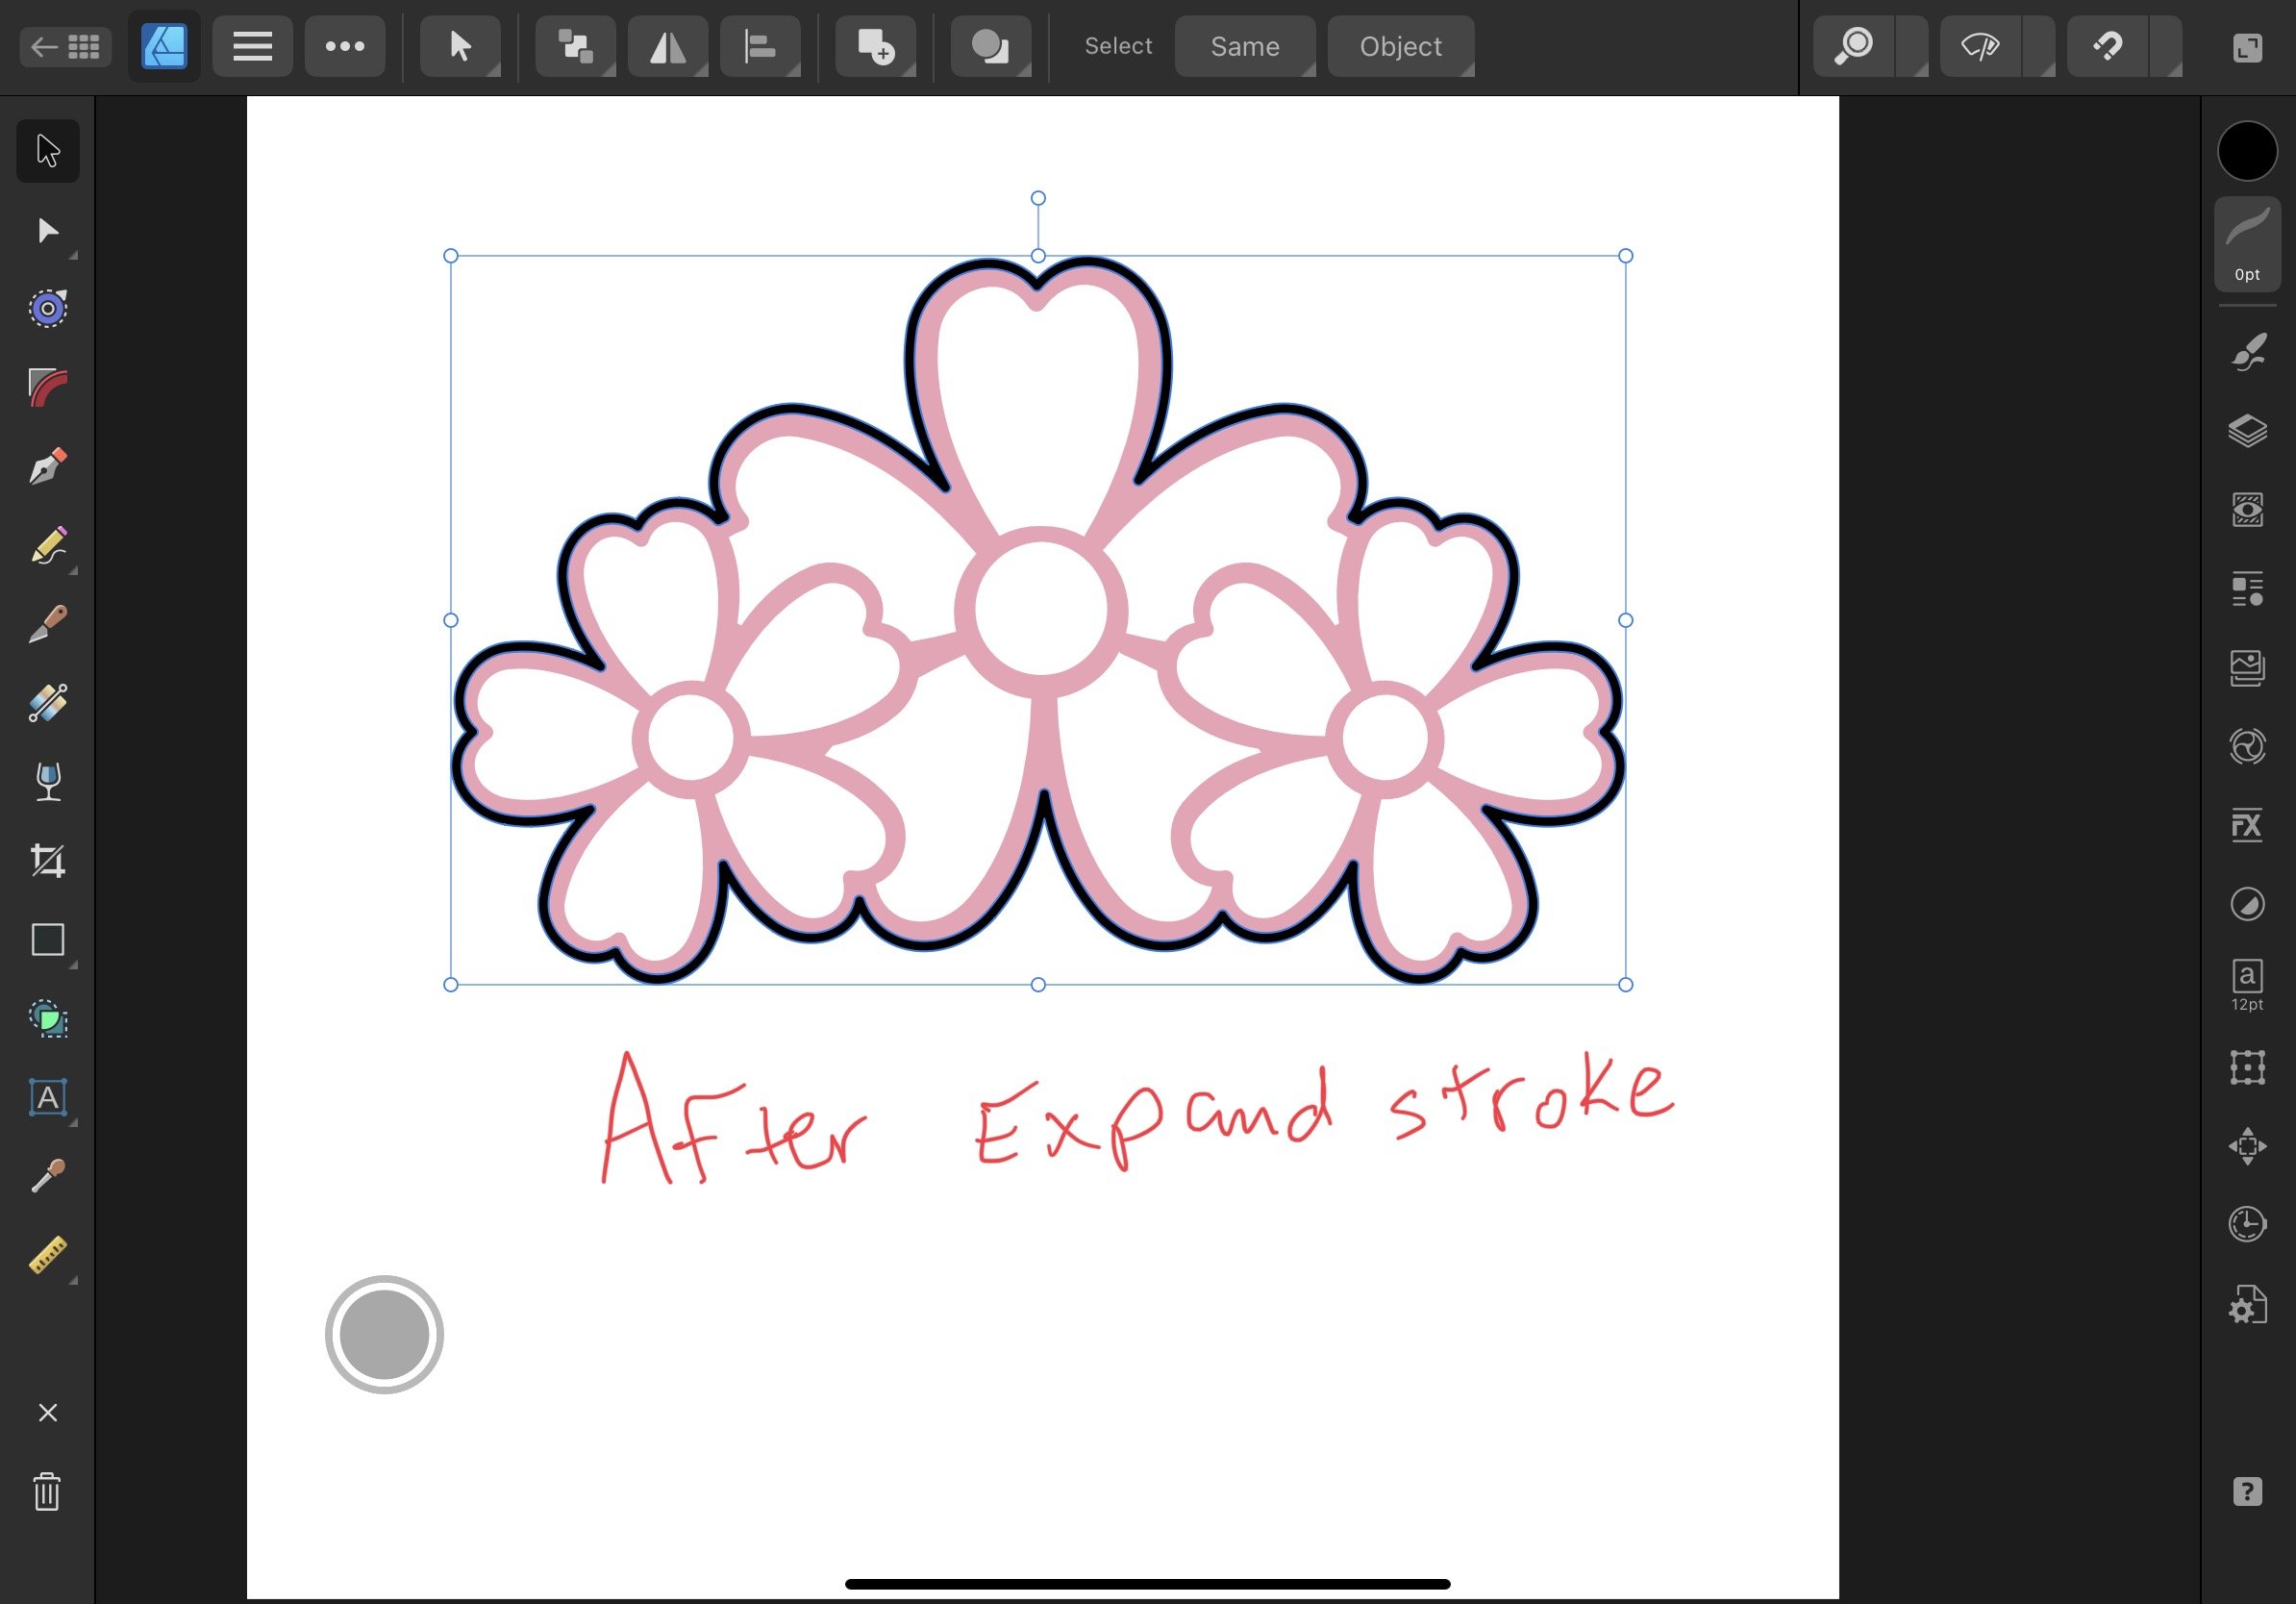Open the Appearance panel icon
The height and width of the screenshot is (1604, 2296).
(x=2247, y=510)
